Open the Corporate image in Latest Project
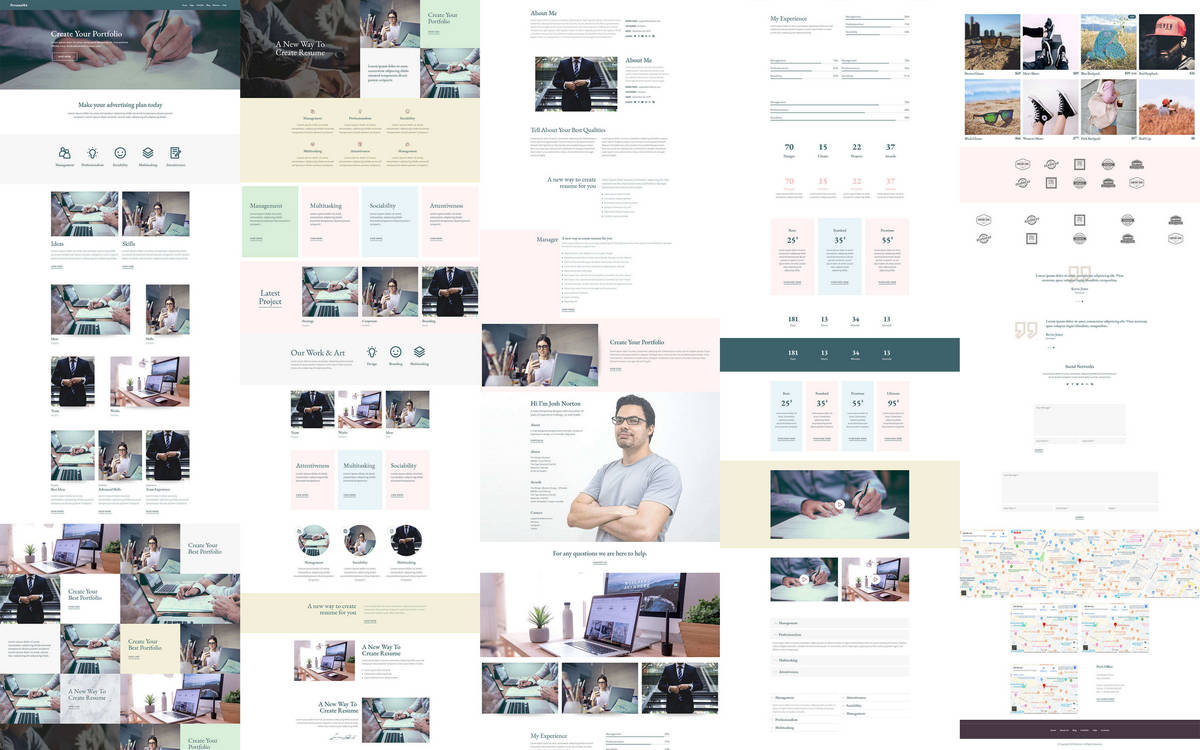This screenshot has height=750, width=1200. point(390,292)
